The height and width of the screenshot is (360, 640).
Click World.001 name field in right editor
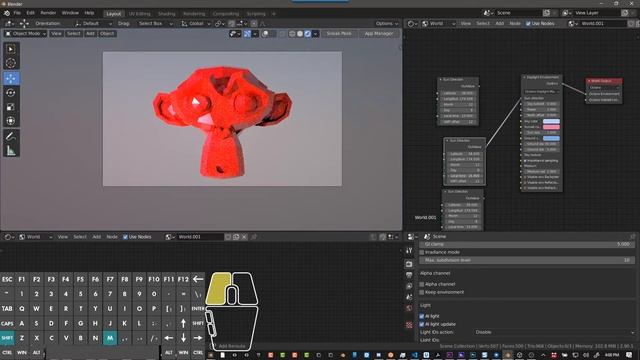[603, 24]
